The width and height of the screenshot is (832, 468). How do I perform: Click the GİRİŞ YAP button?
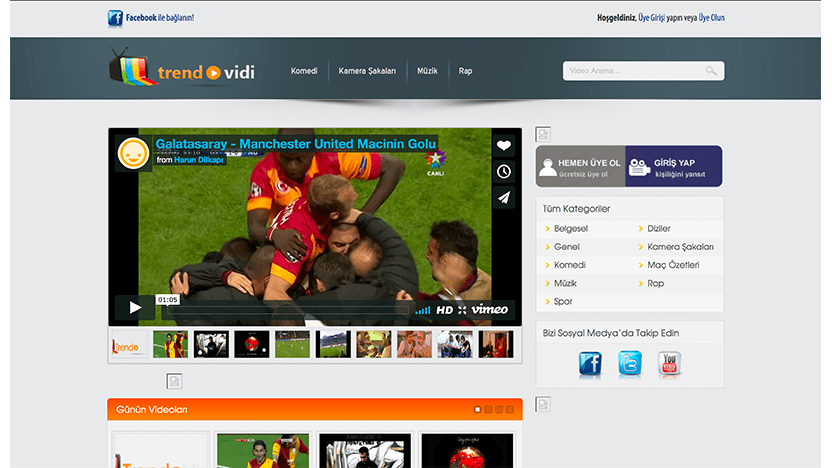[675, 167]
